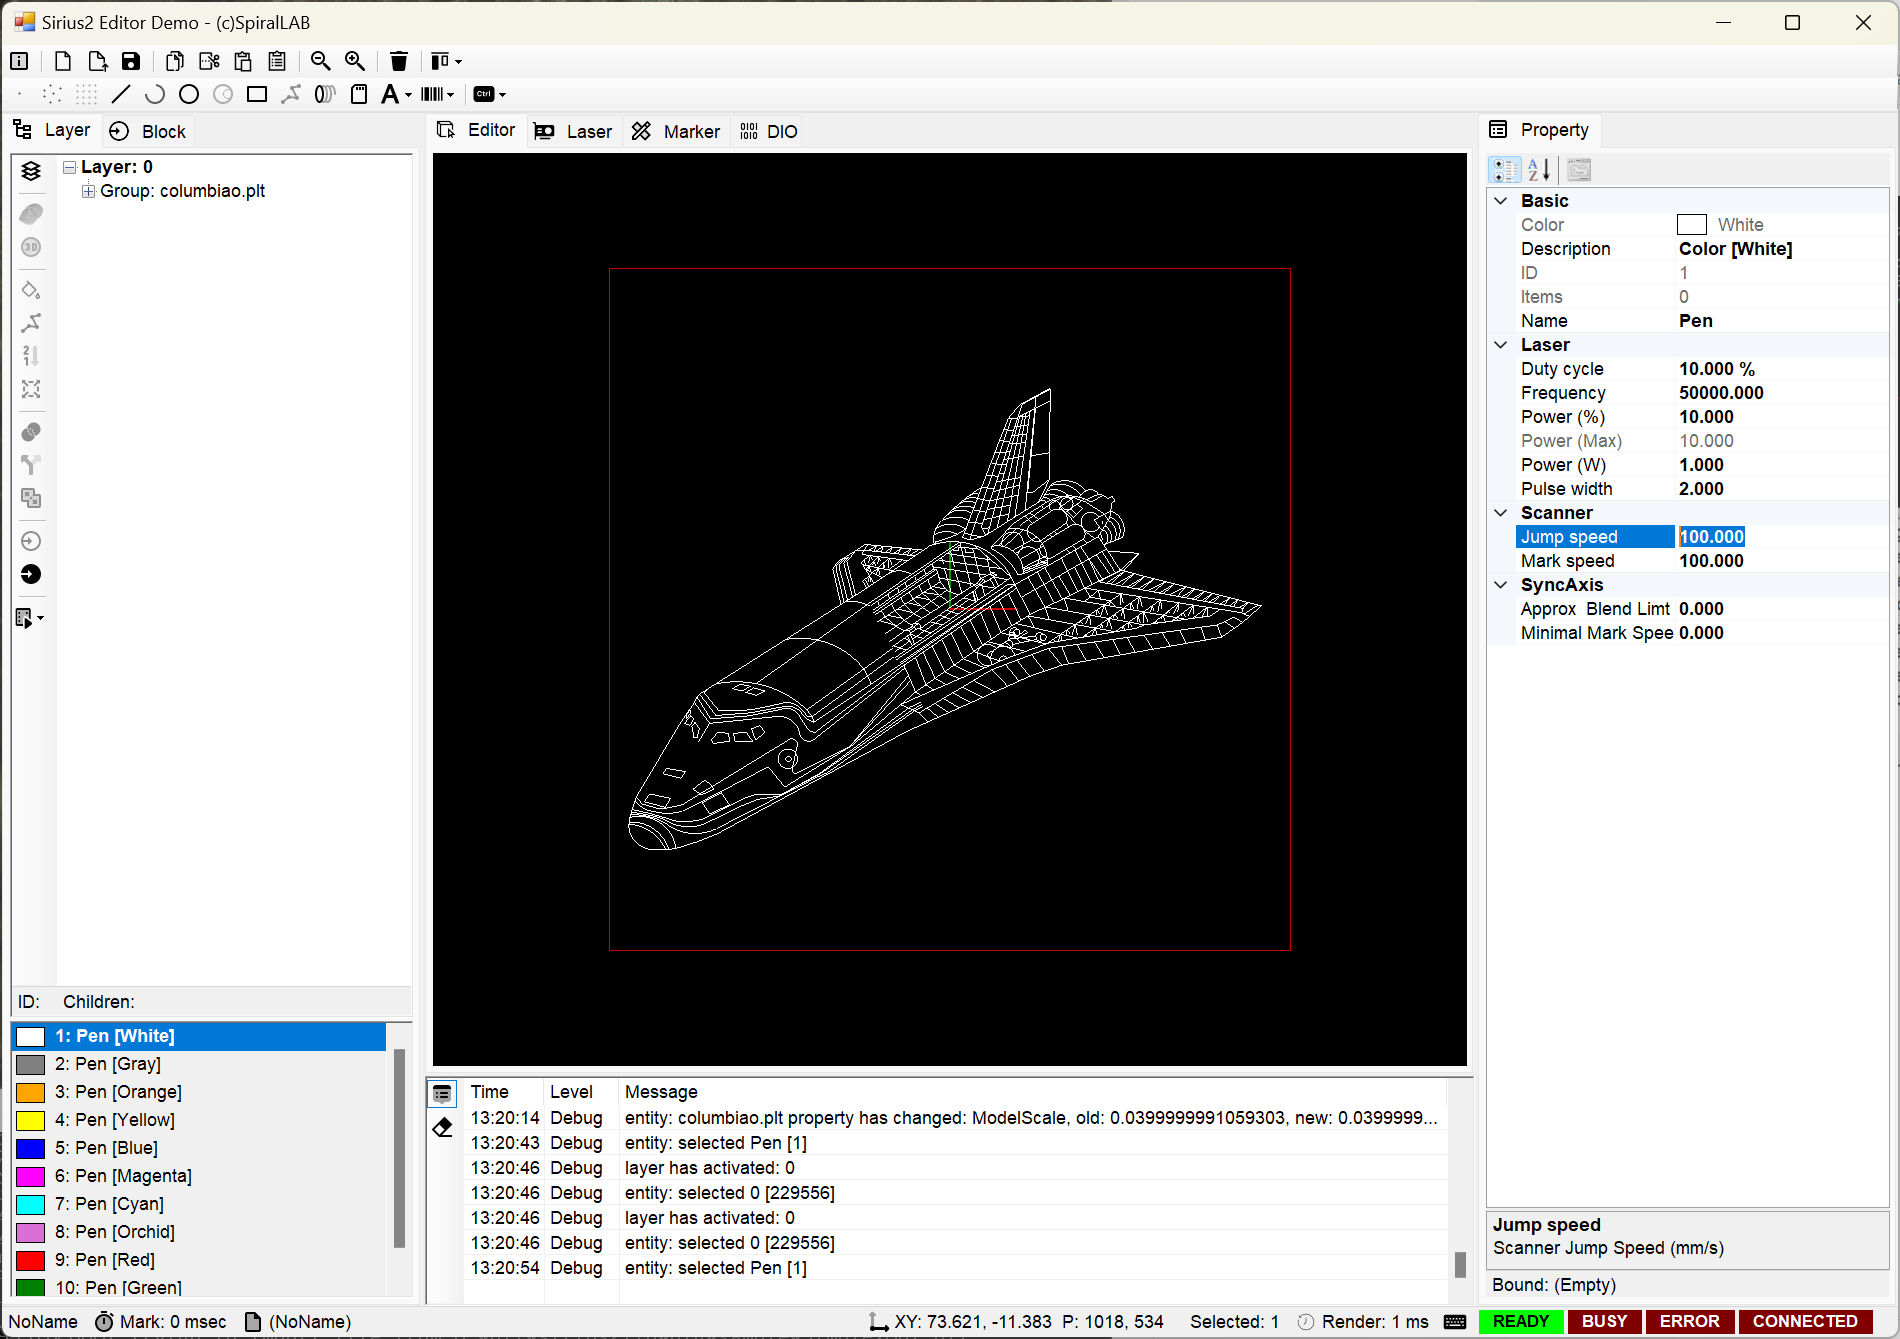The image size is (1900, 1339).
Task: Select the 6: Pen [Magenta] swatch
Action: click(31, 1176)
